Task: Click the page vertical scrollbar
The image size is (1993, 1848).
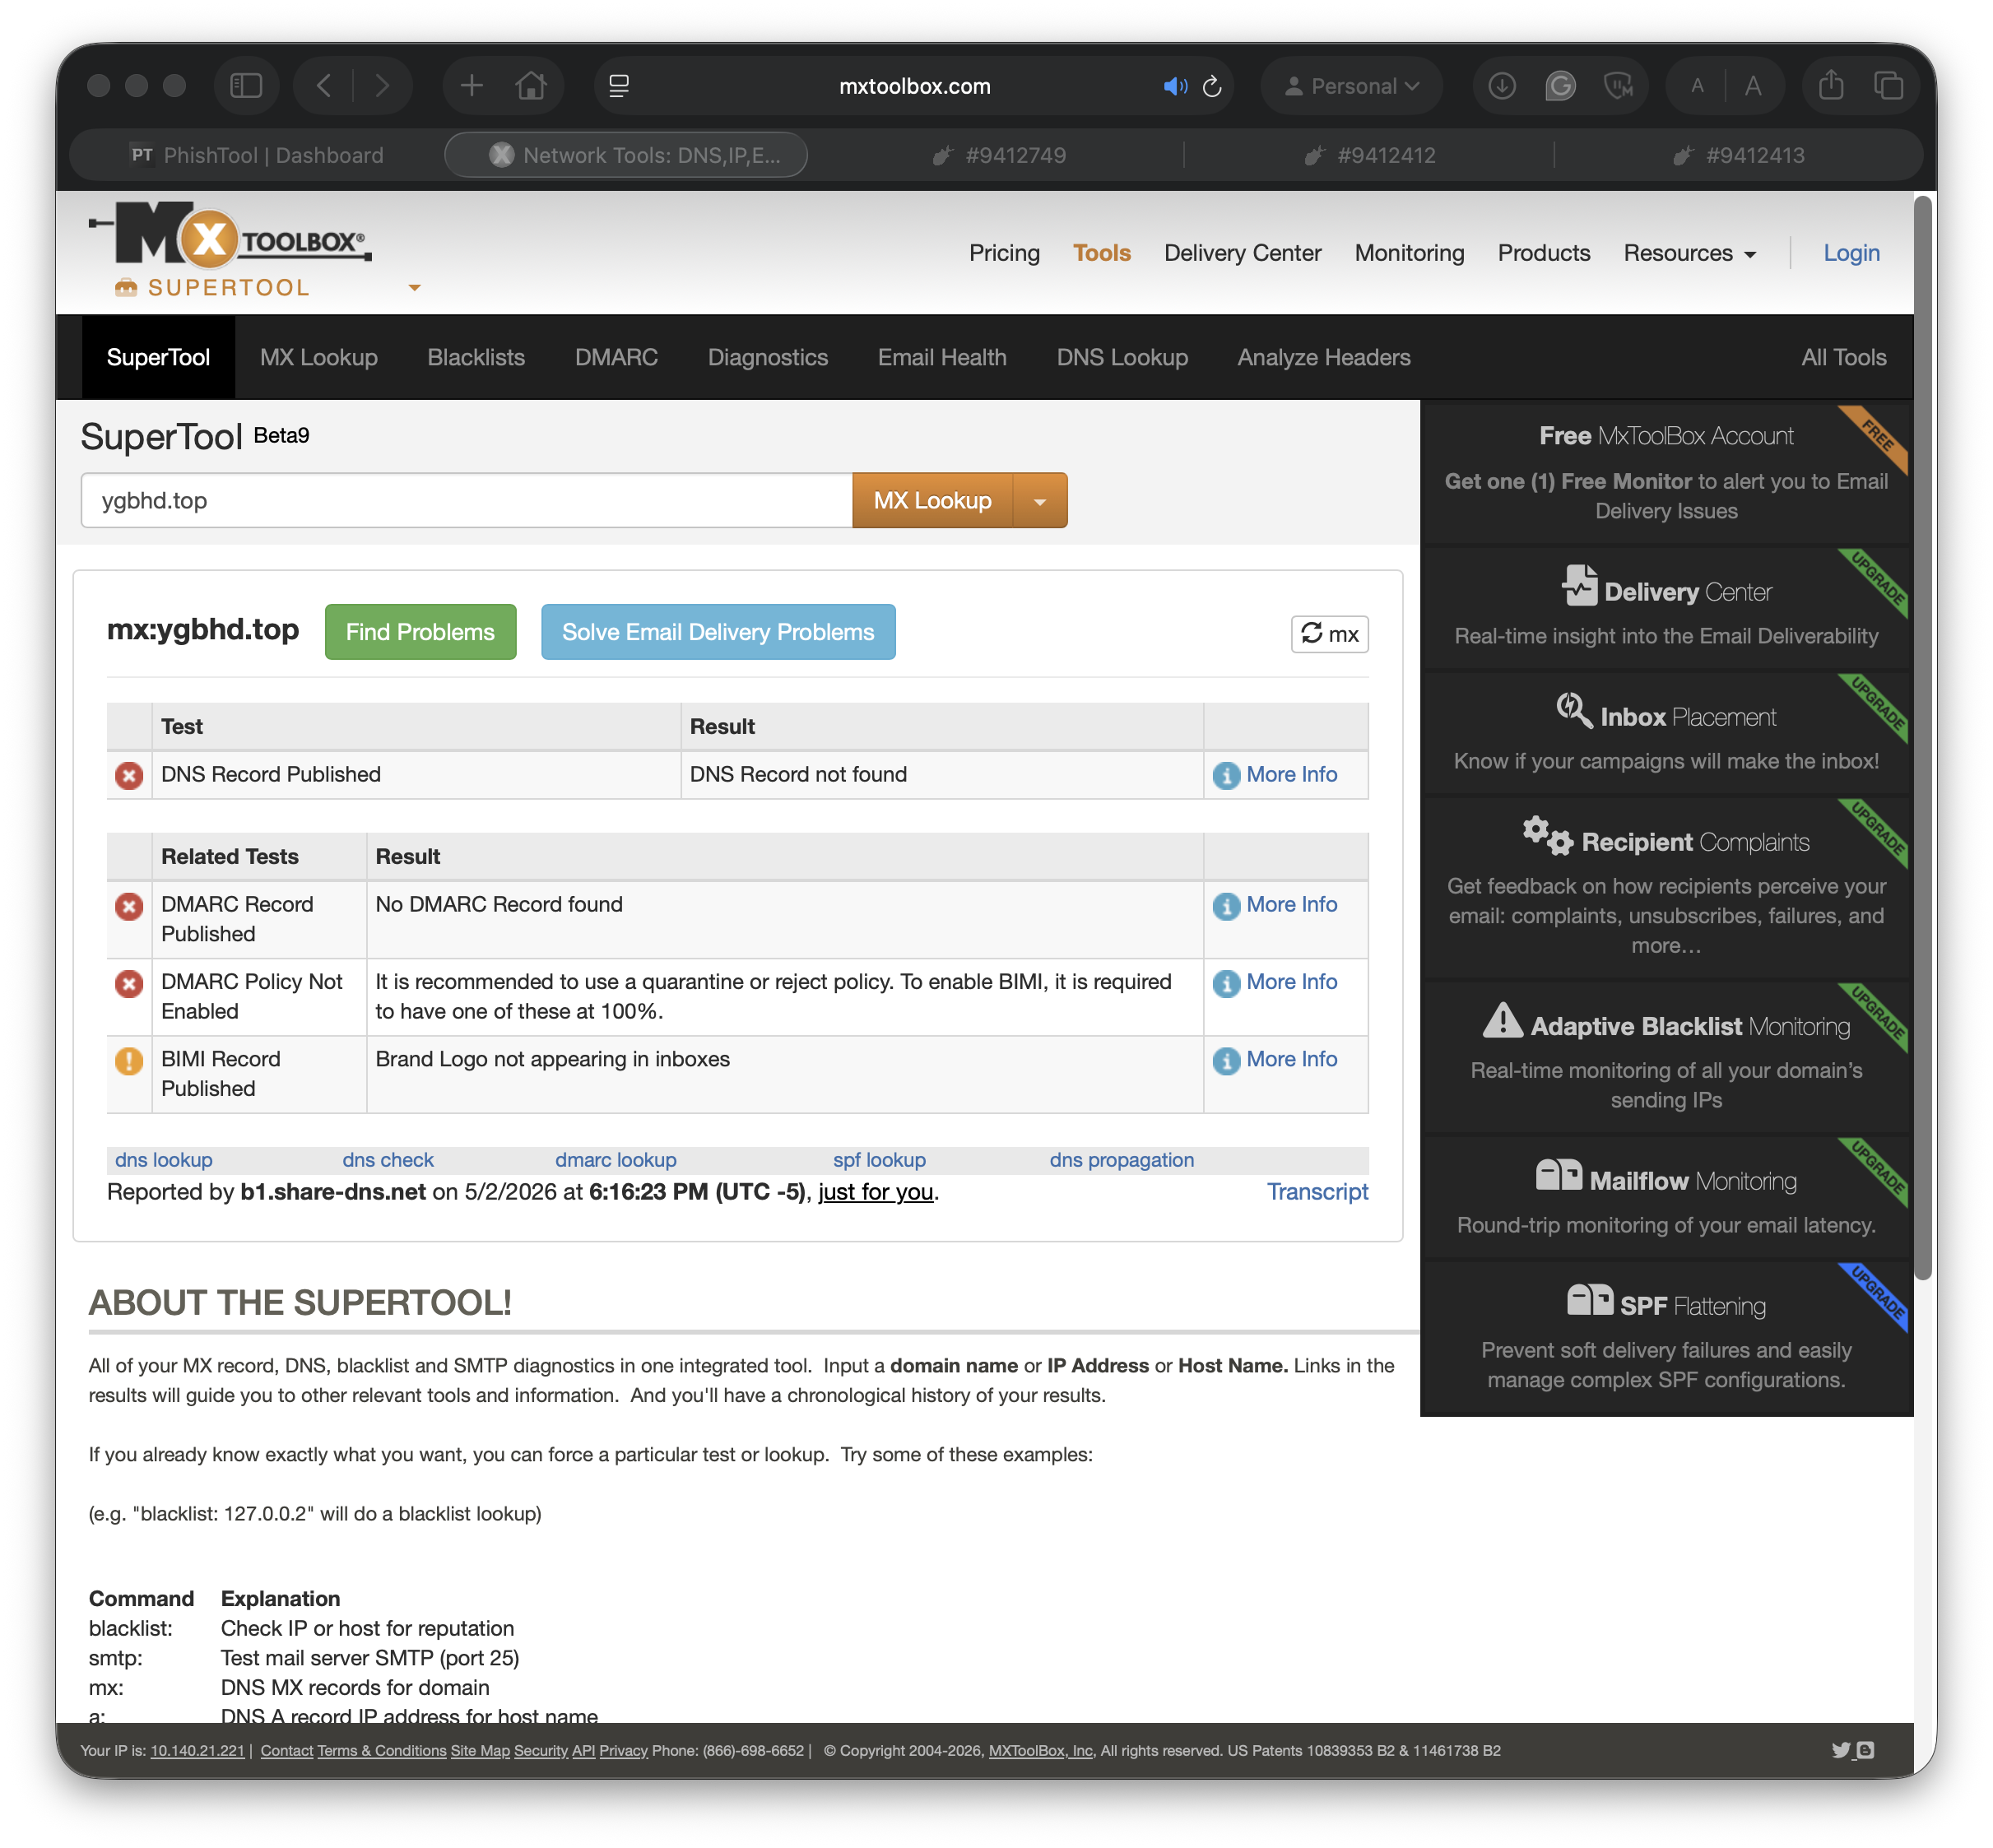Action: pyautogui.click(x=1923, y=738)
